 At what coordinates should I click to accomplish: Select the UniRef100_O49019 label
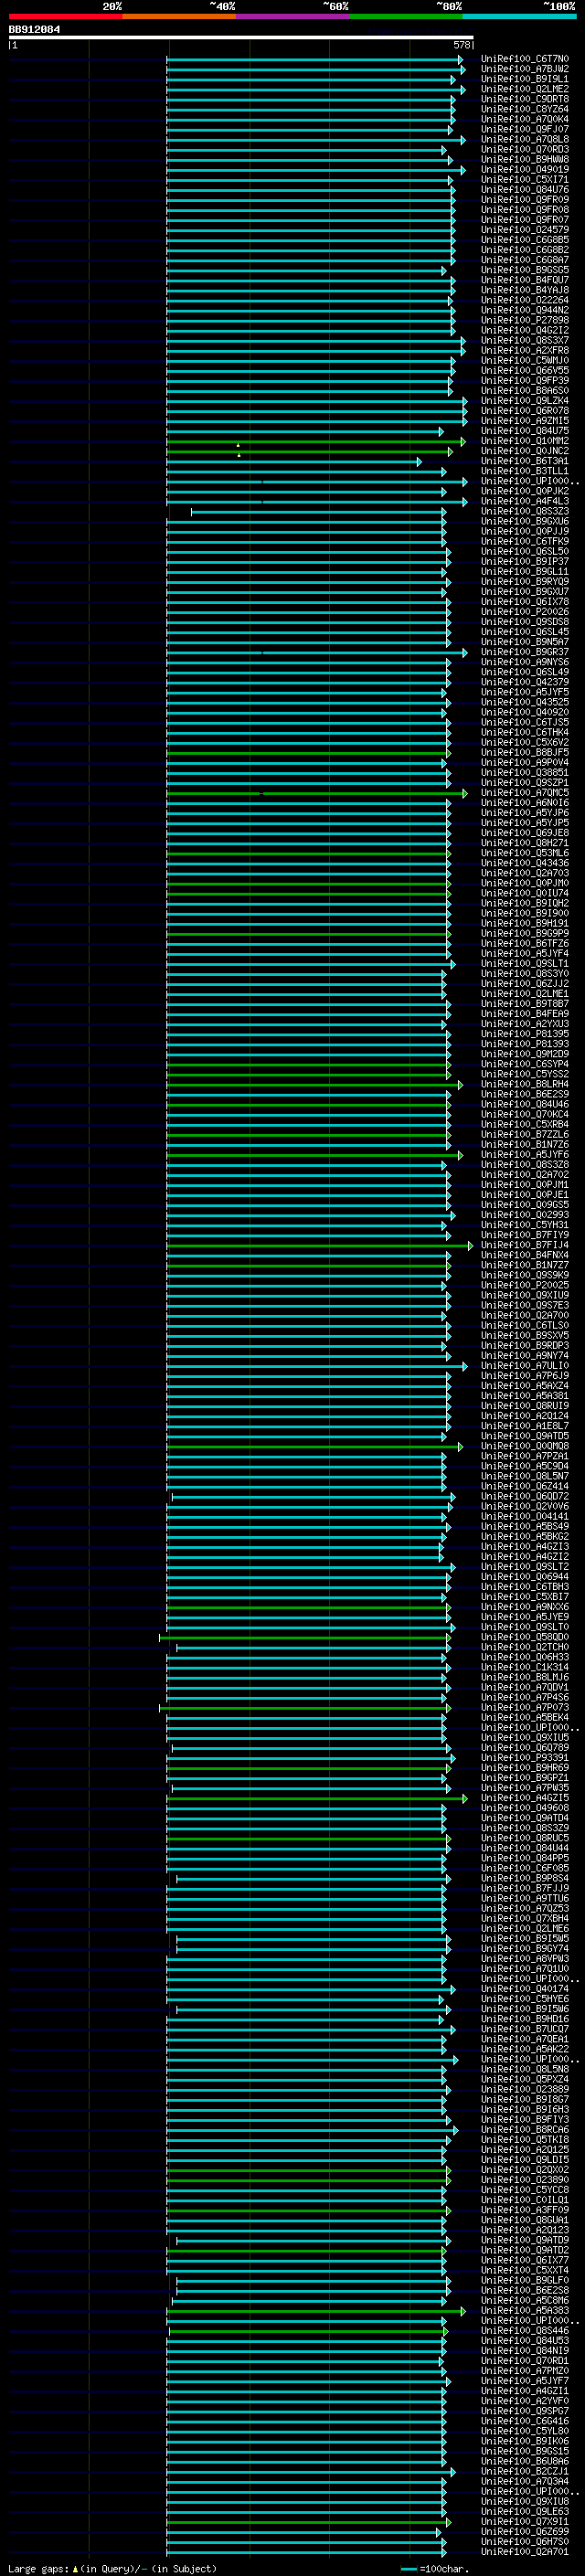525,169
